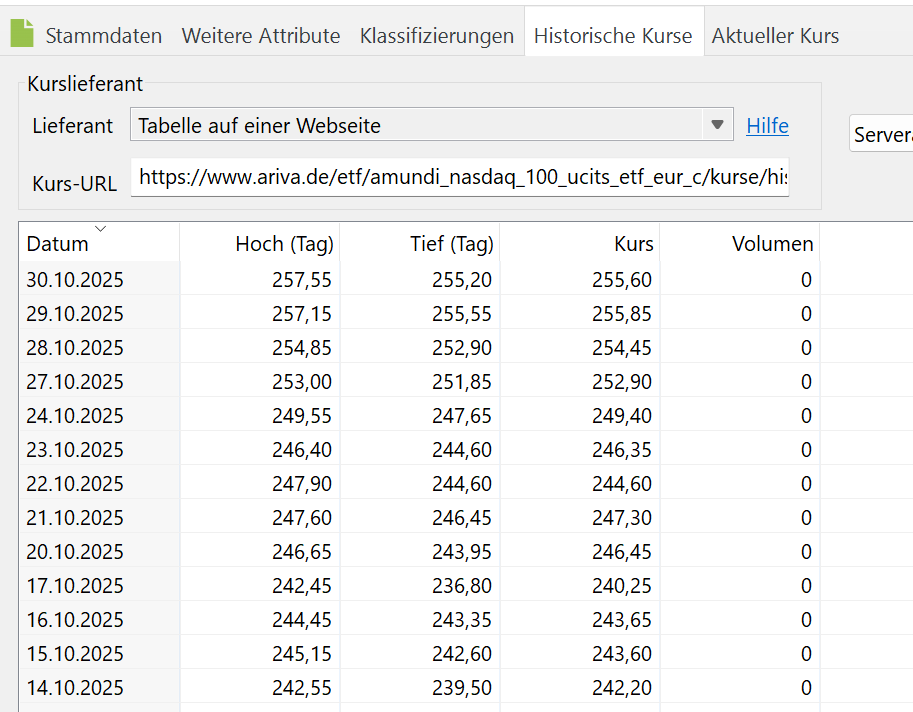Screen dimensions: 913x712
Task: Expand the Lieferant dropdown arrow
Action: pyautogui.click(x=716, y=125)
